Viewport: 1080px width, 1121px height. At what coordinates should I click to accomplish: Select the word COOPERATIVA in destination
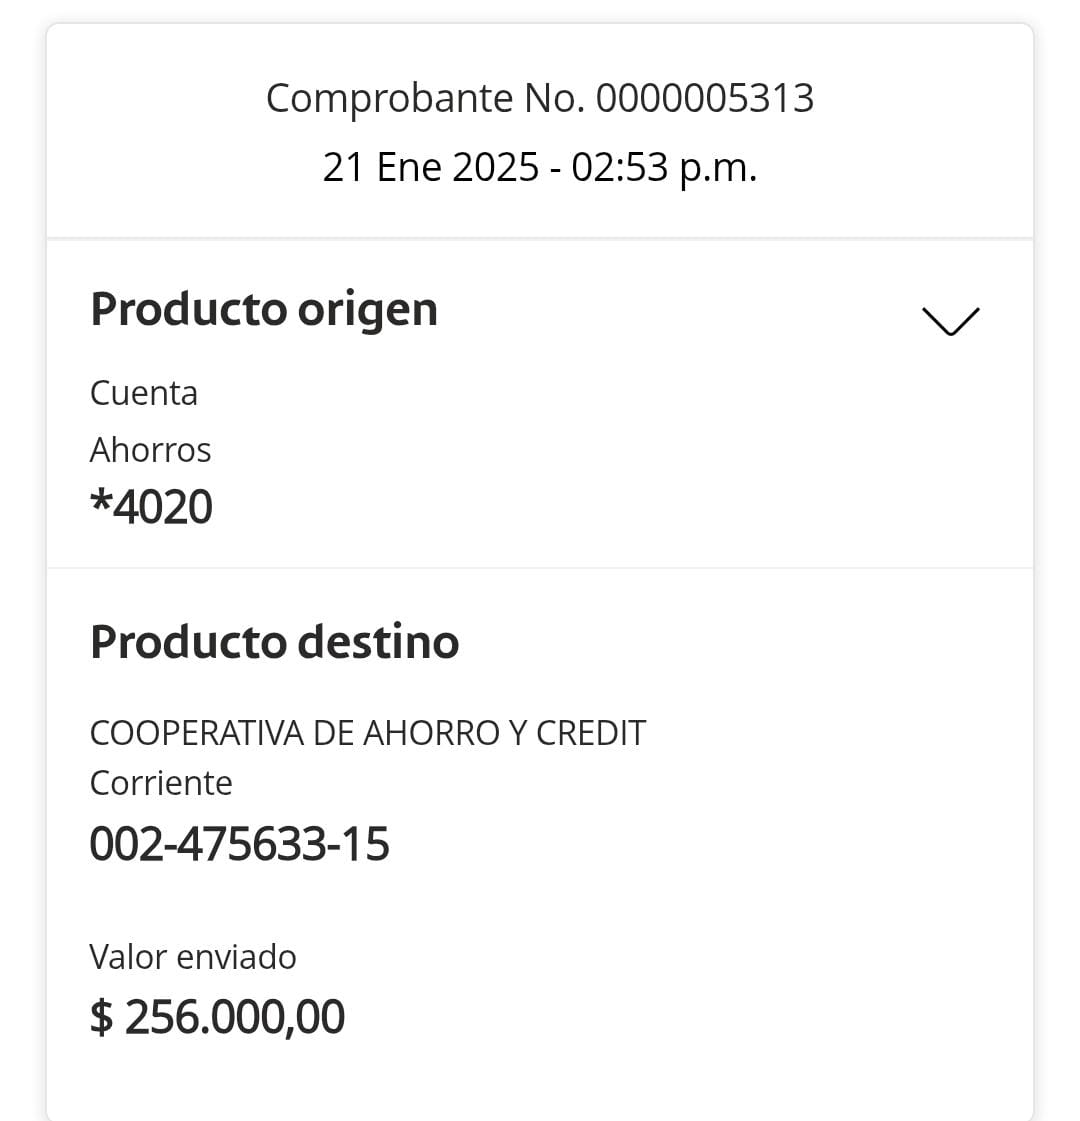(197, 733)
